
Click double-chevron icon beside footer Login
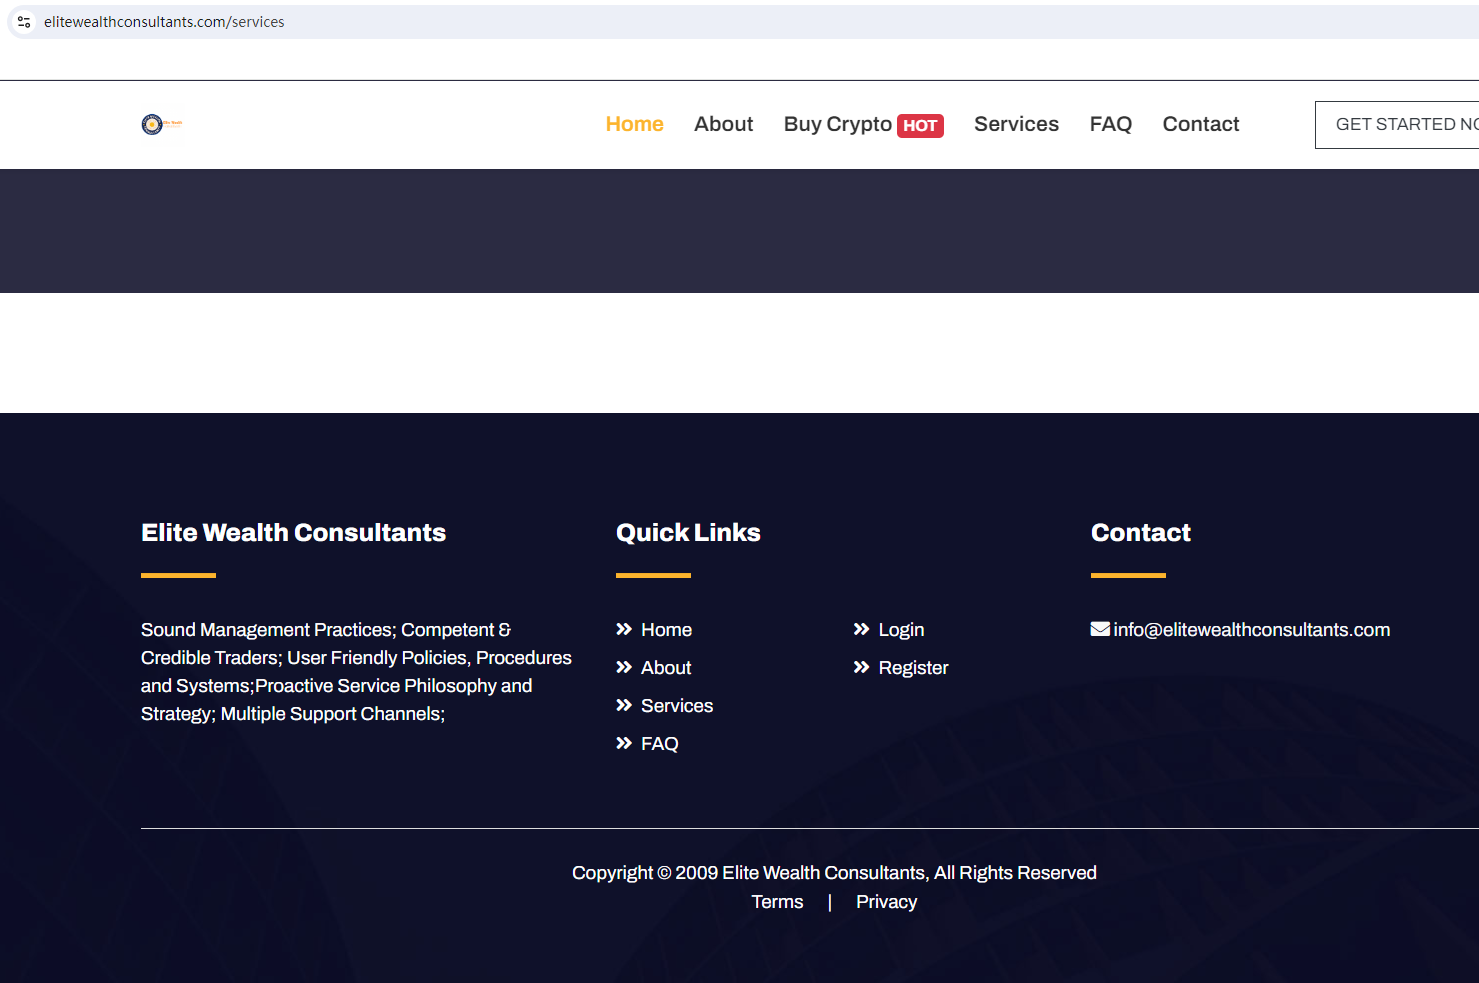(x=861, y=629)
